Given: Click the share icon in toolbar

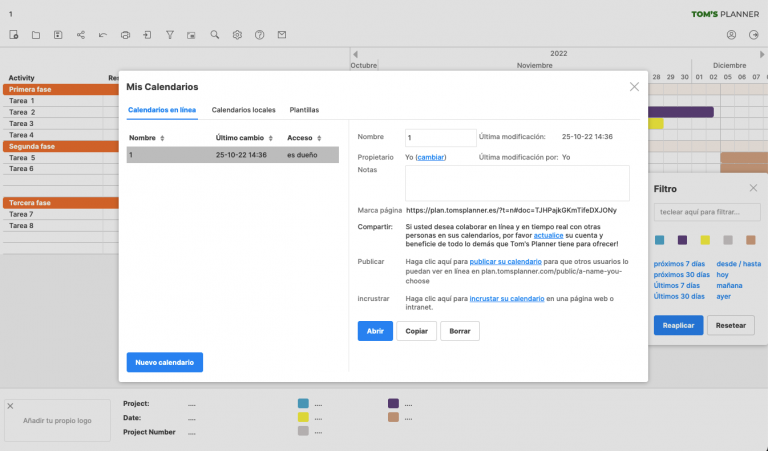Looking at the screenshot, I should pyautogui.click(x=81, y=35).
